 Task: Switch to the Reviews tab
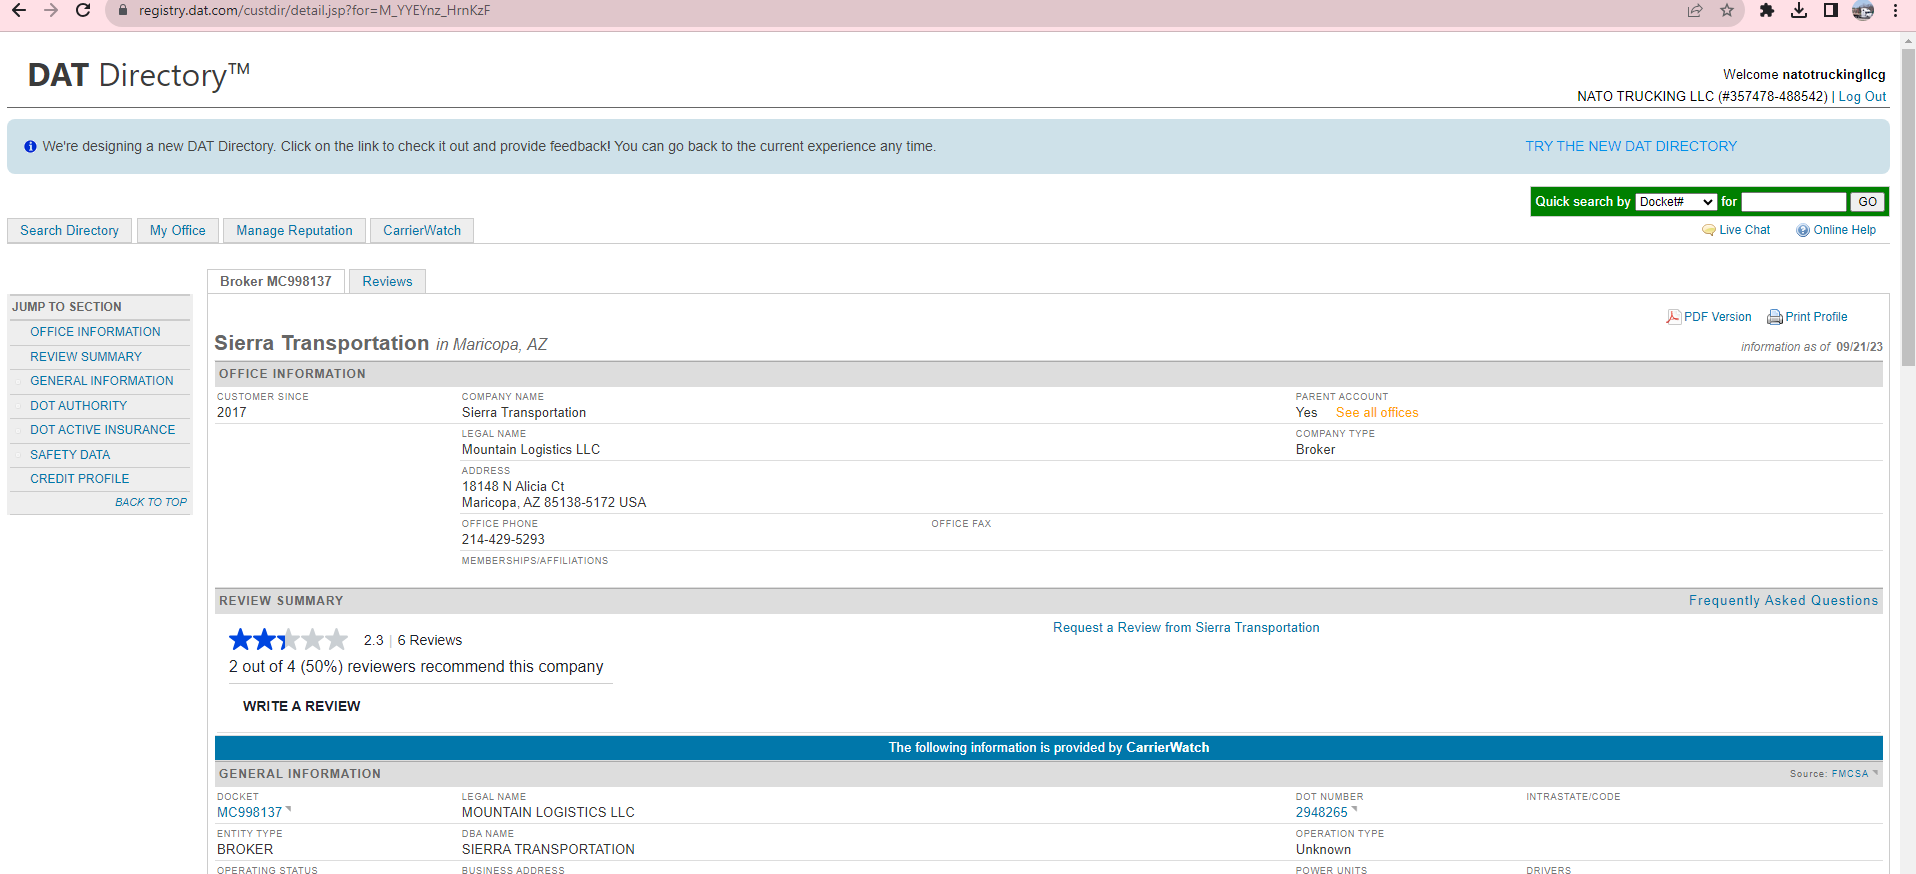pos(387,282)
